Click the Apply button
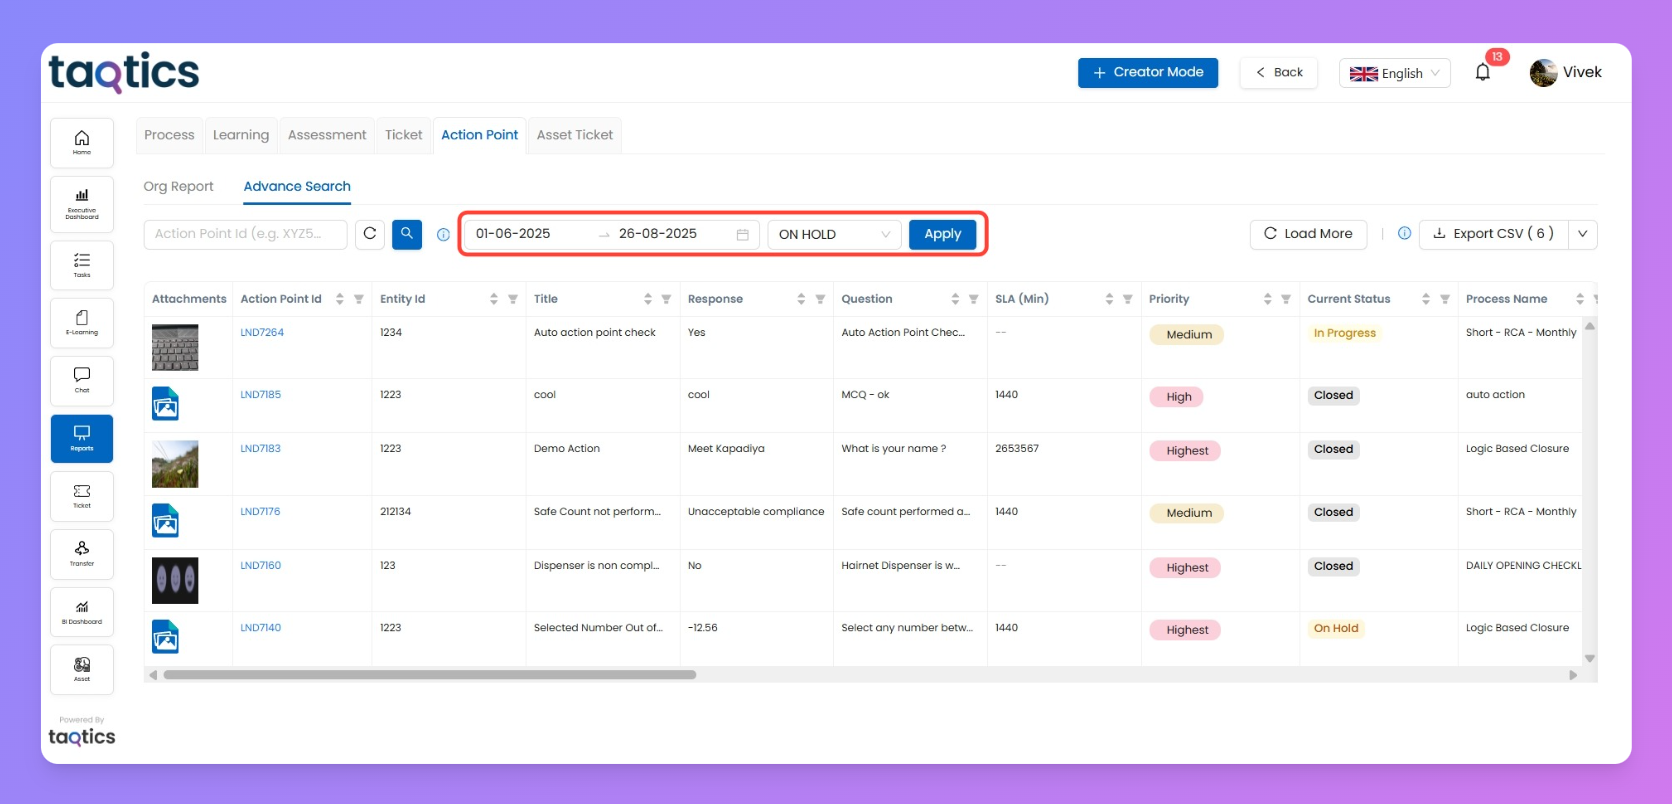This screenshot has height=804, width=1672. (x=942, y=234)
